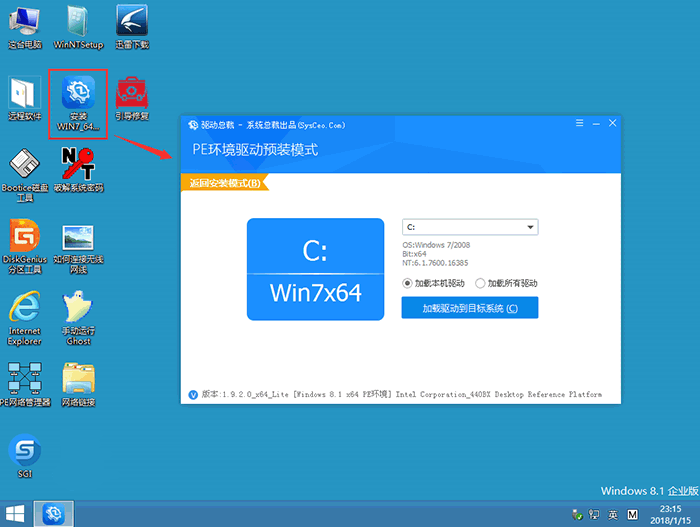The width and height of the screenshot is (700, 527).
Task: Select 加载所有驱动 radio option
Action: tap(480, 283)
